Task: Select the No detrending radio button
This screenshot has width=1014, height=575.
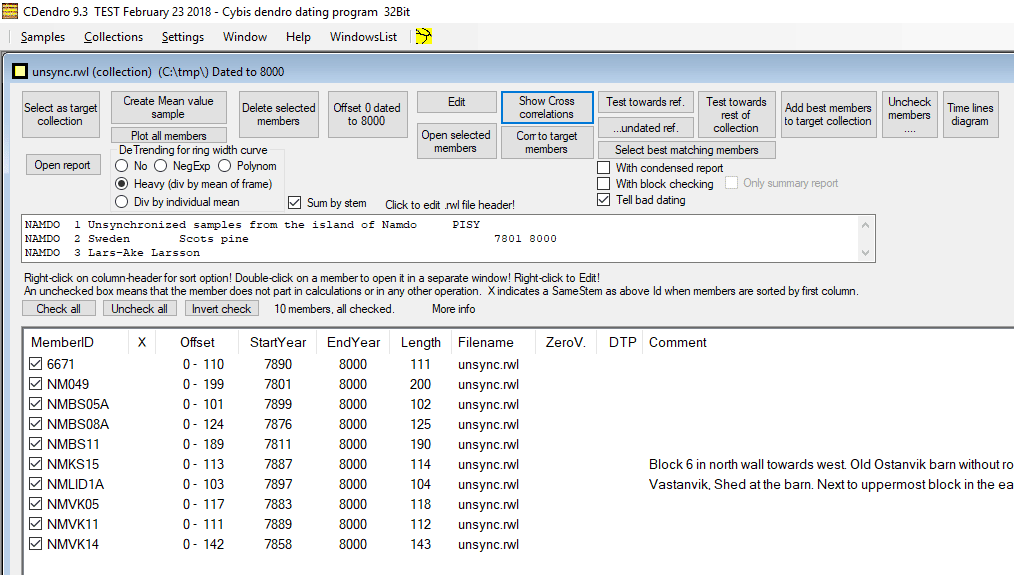Action: (x=122, y=166)
